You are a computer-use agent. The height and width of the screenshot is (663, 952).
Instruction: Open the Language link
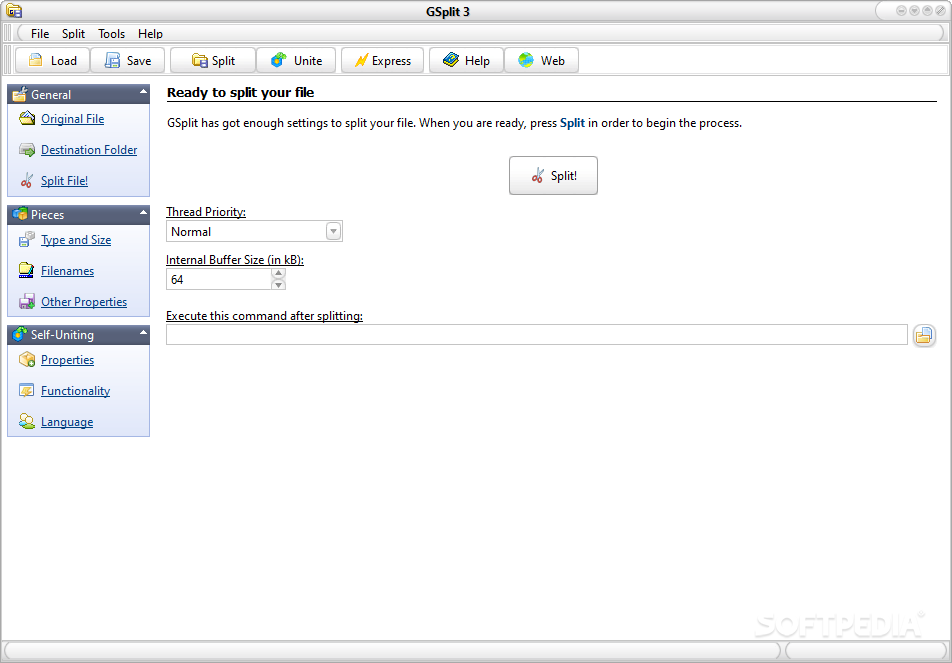click(67, 422)
